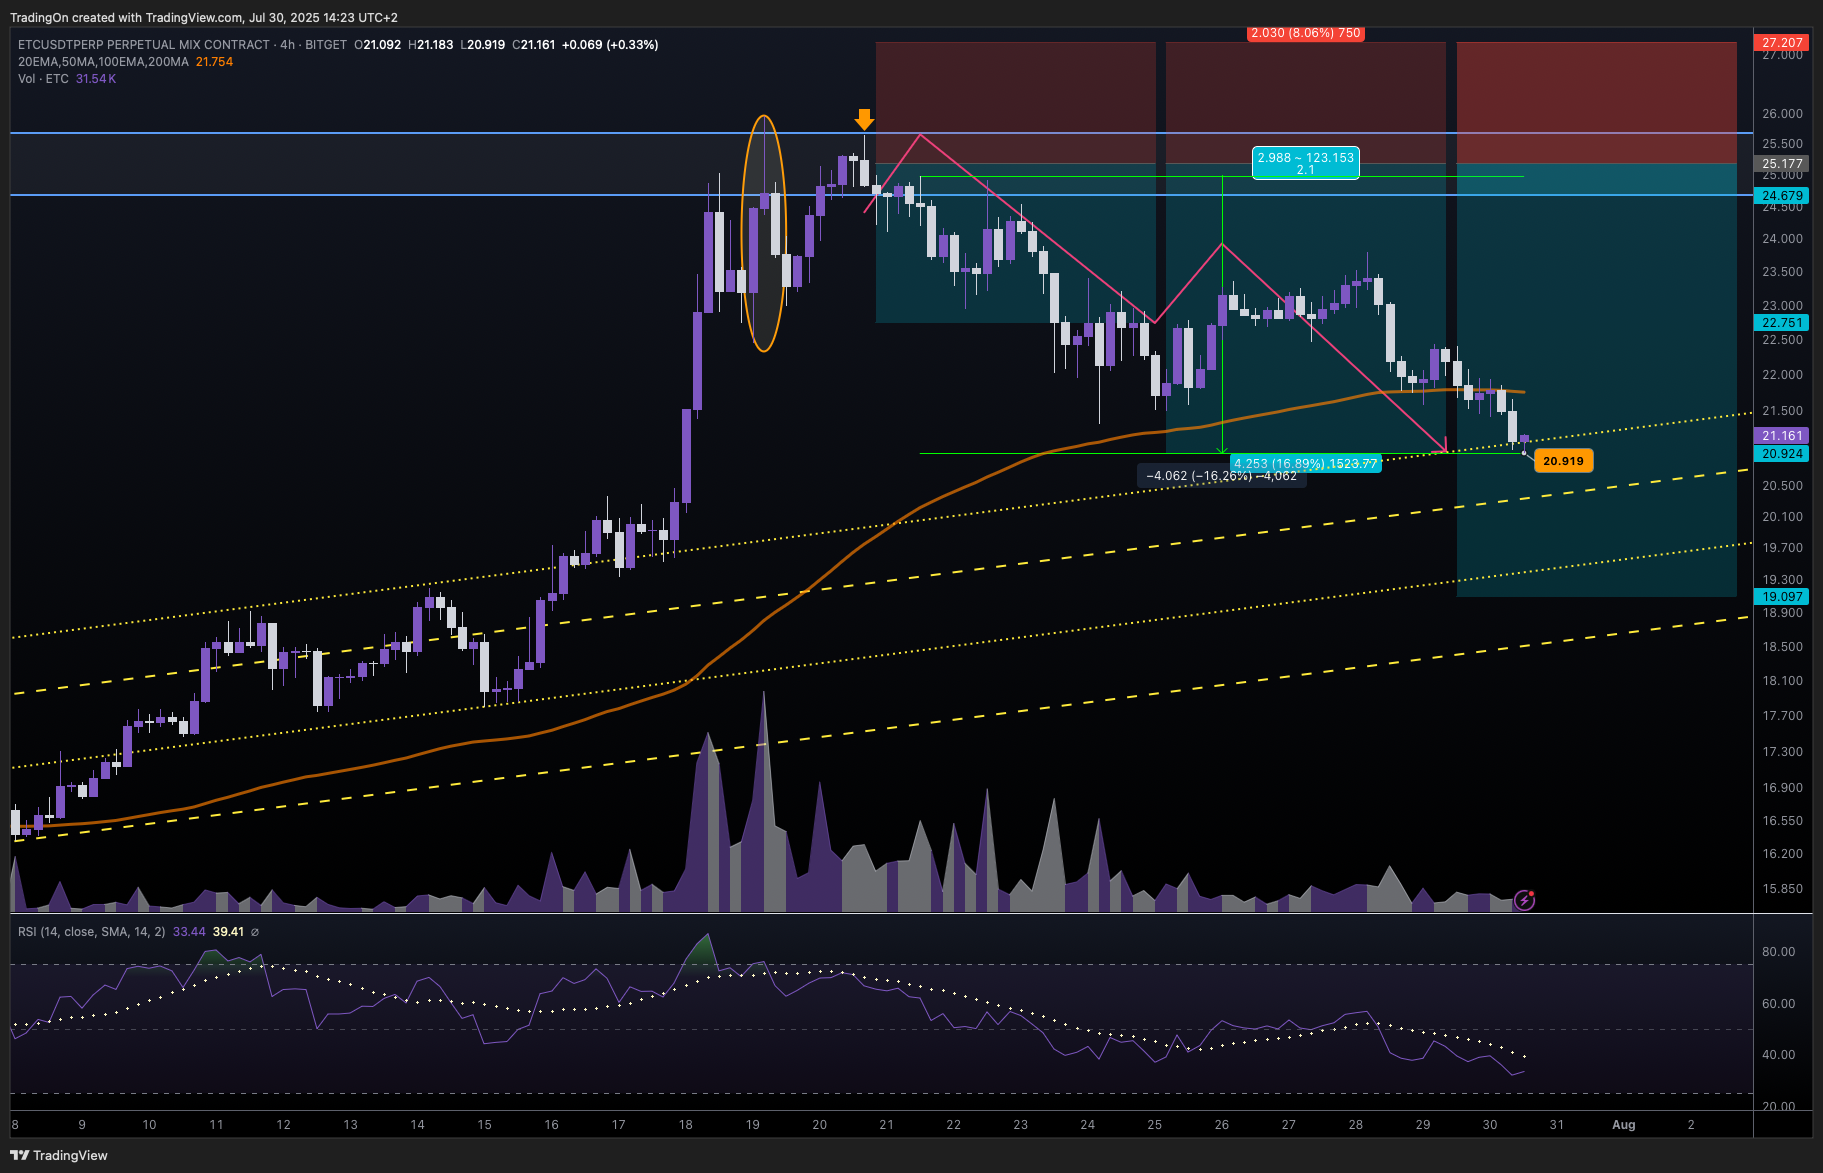
Task: Click the orange 20.919 low price tag
Action: (x=1563, y=461)
